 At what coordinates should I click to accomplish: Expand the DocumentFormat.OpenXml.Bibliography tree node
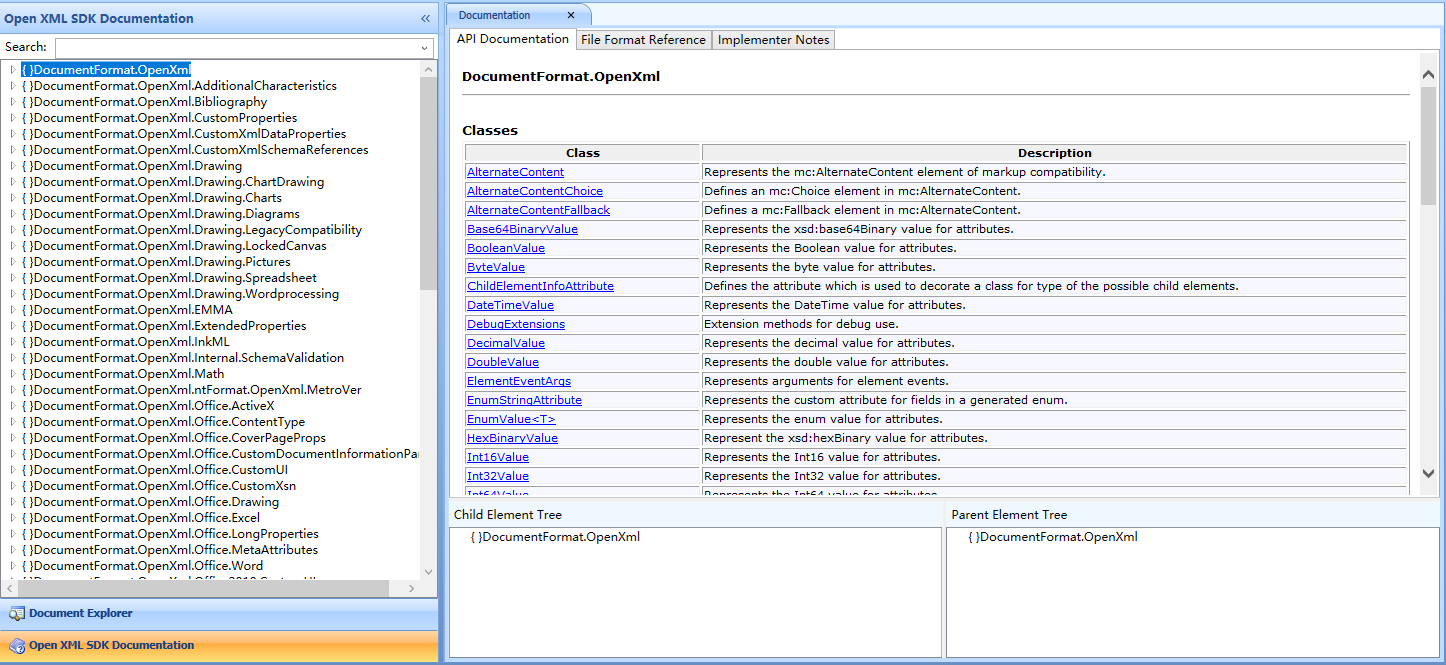(x=13, y=102)
